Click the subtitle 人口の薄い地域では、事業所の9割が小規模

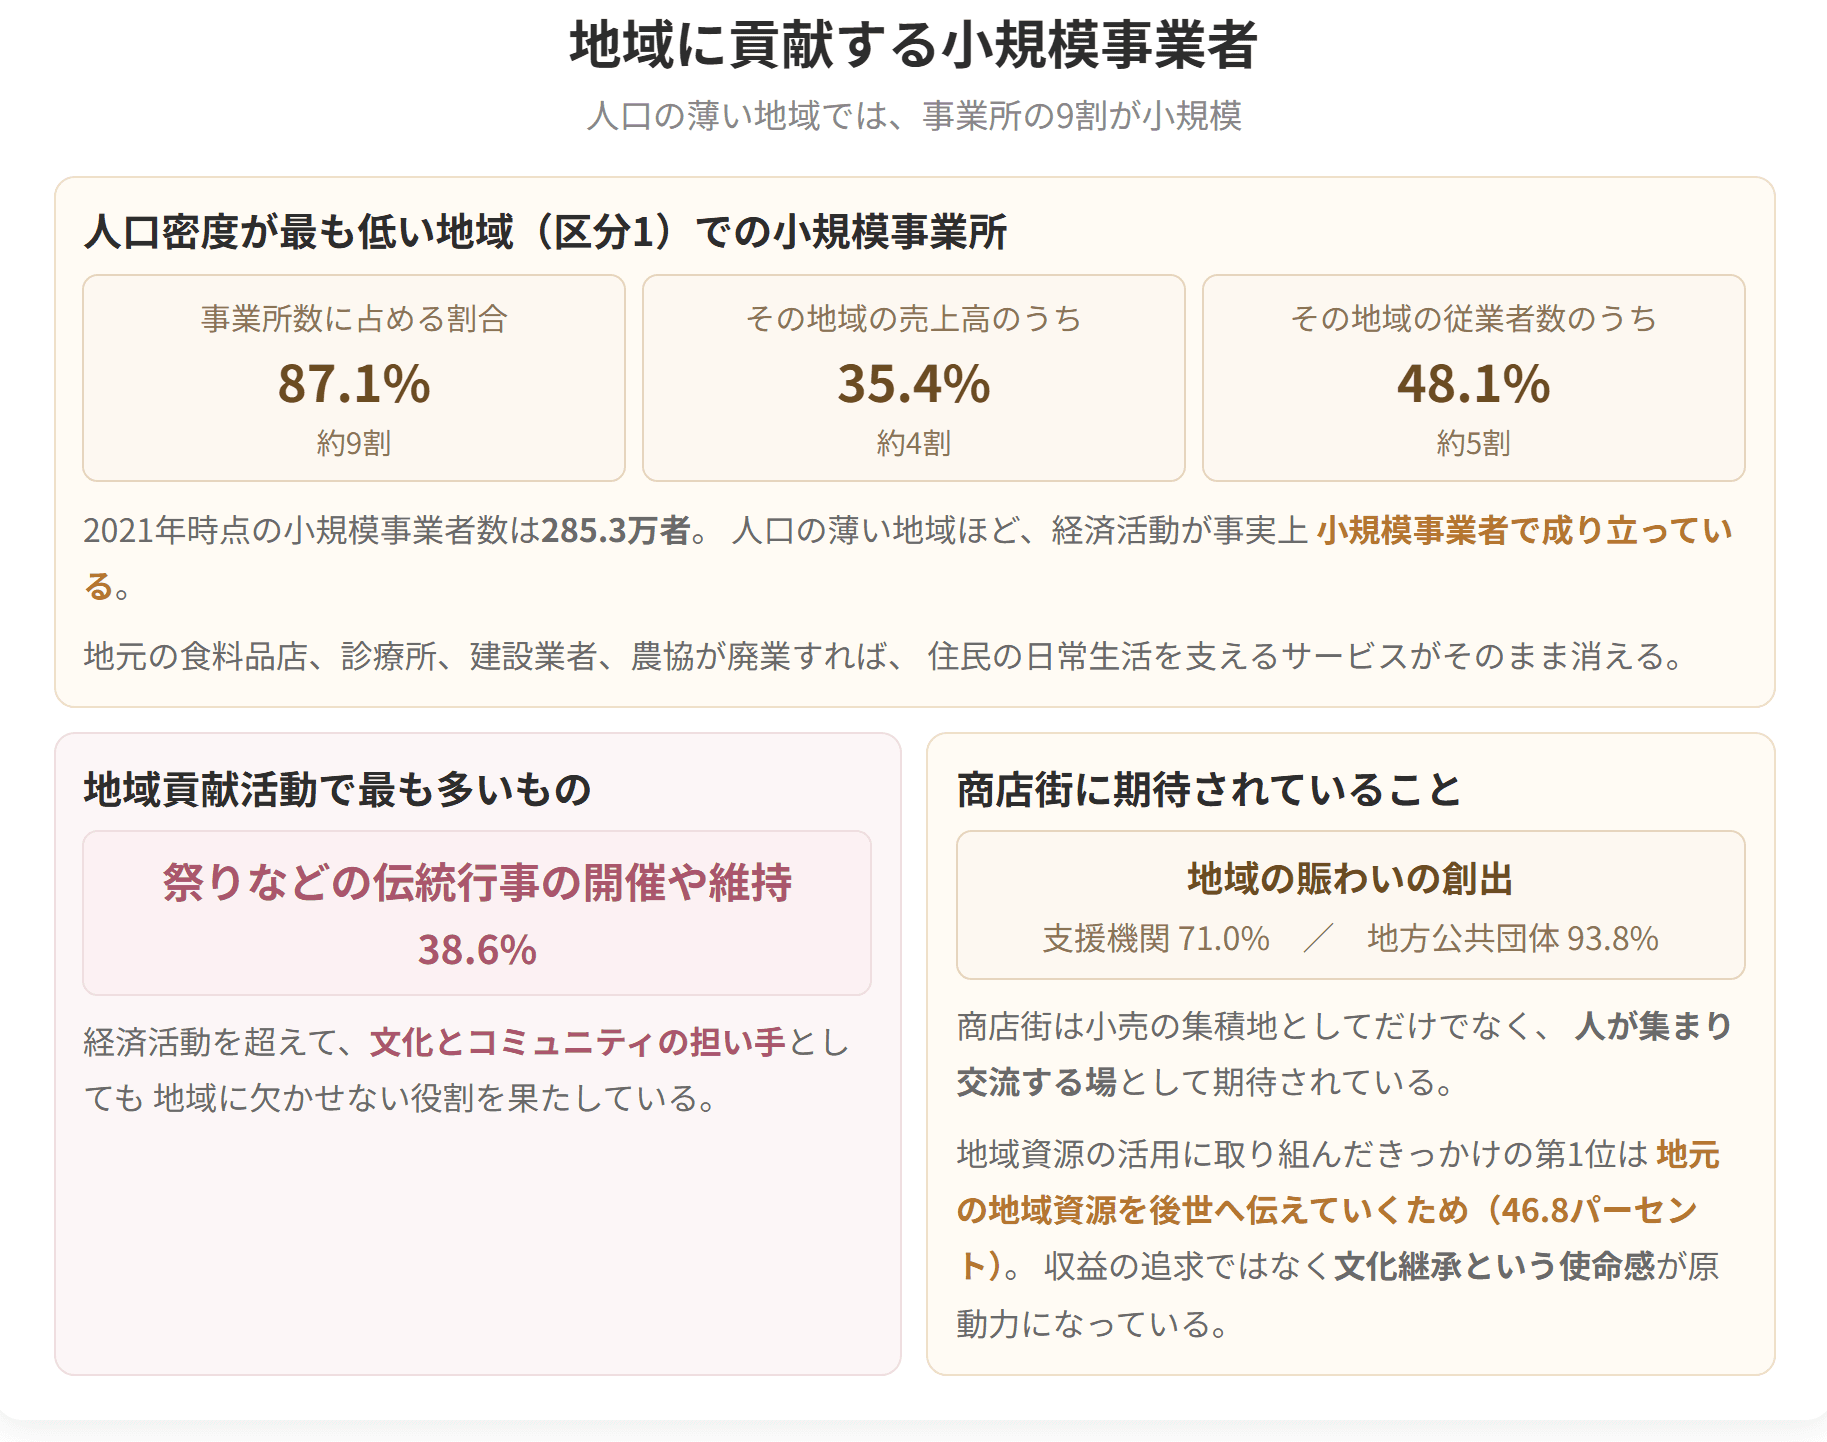(913, 116)
